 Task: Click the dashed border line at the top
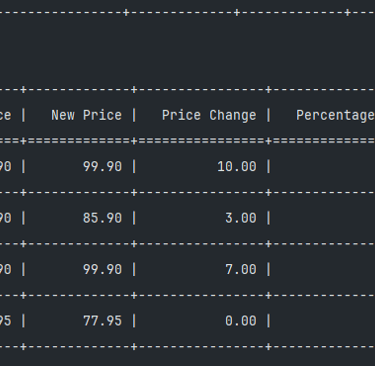pos(187,13)
